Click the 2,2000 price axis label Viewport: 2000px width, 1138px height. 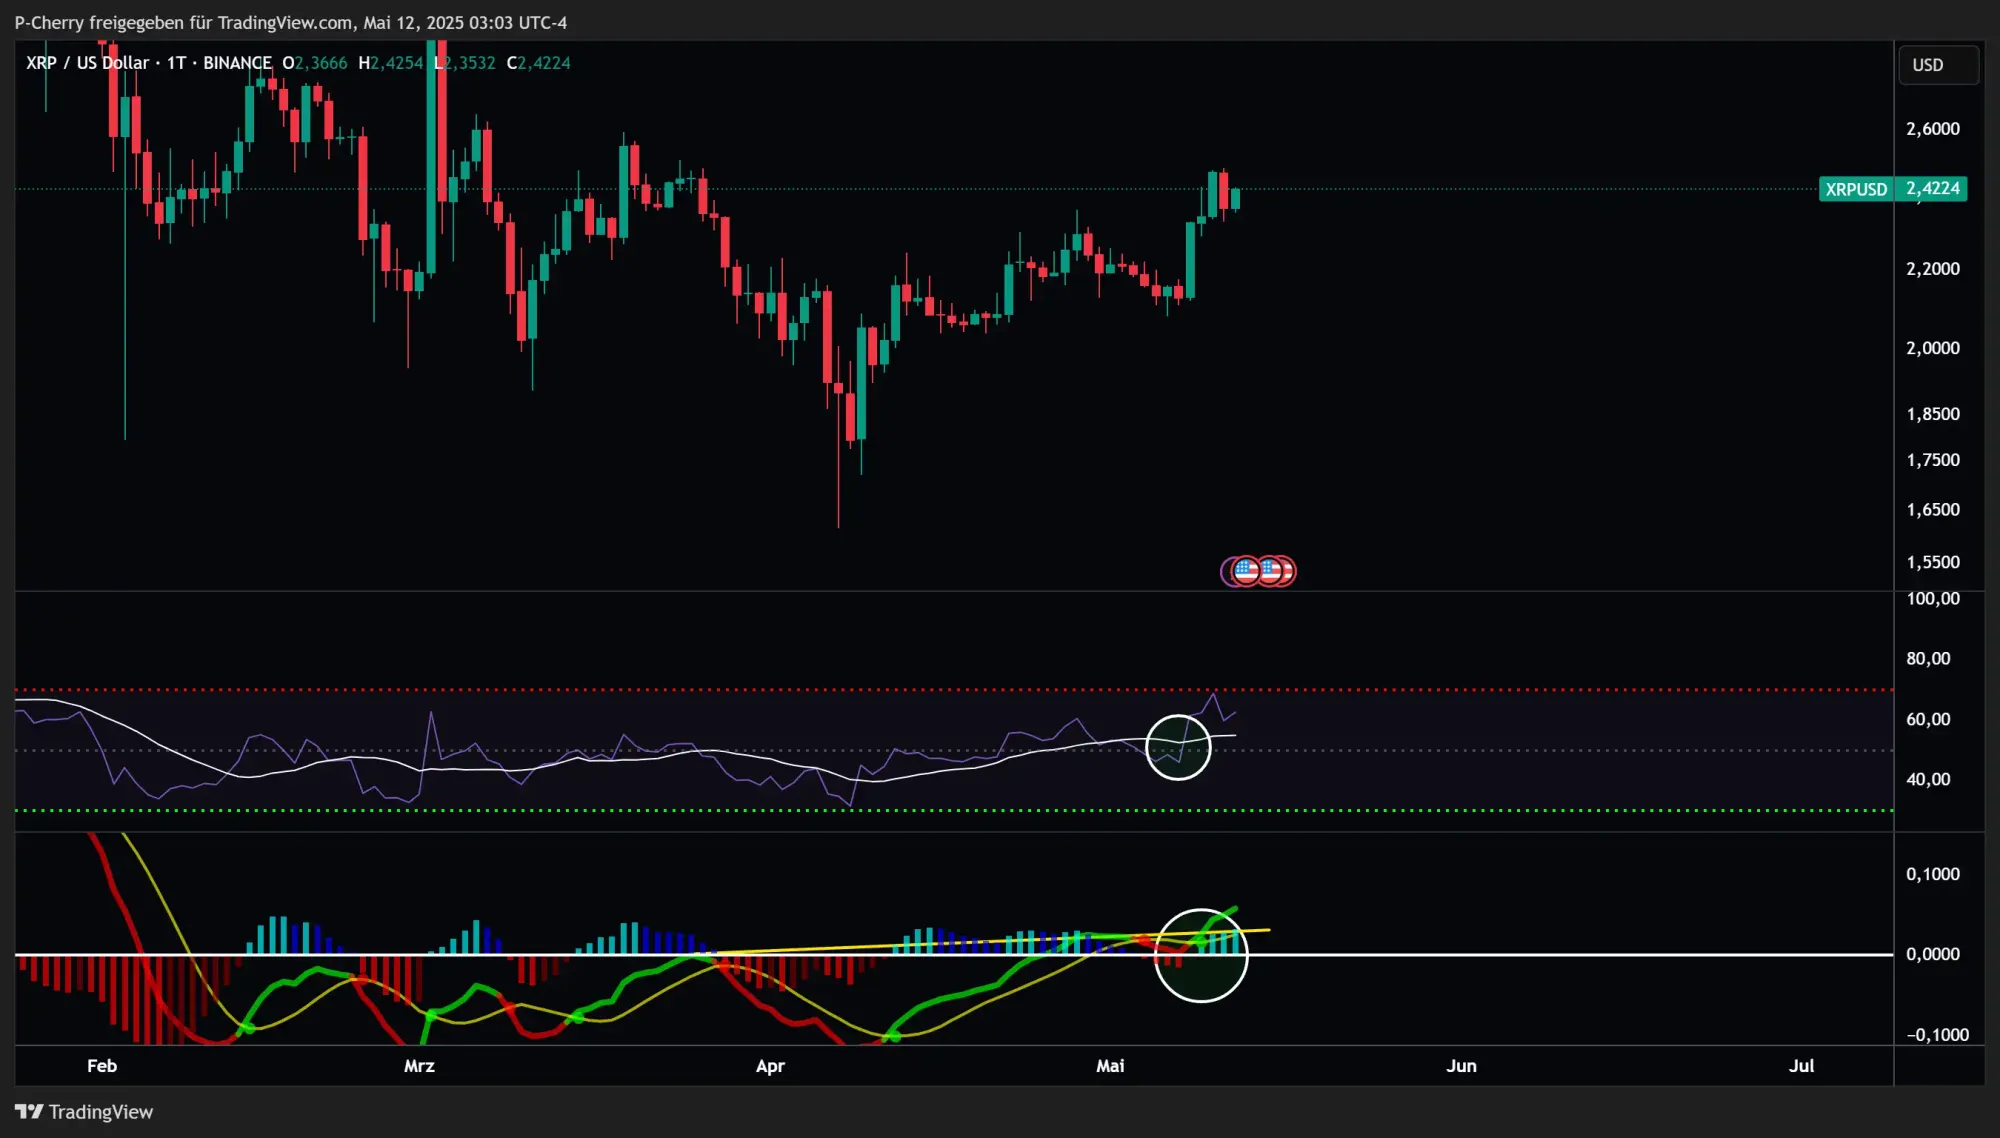[1932, 269]
